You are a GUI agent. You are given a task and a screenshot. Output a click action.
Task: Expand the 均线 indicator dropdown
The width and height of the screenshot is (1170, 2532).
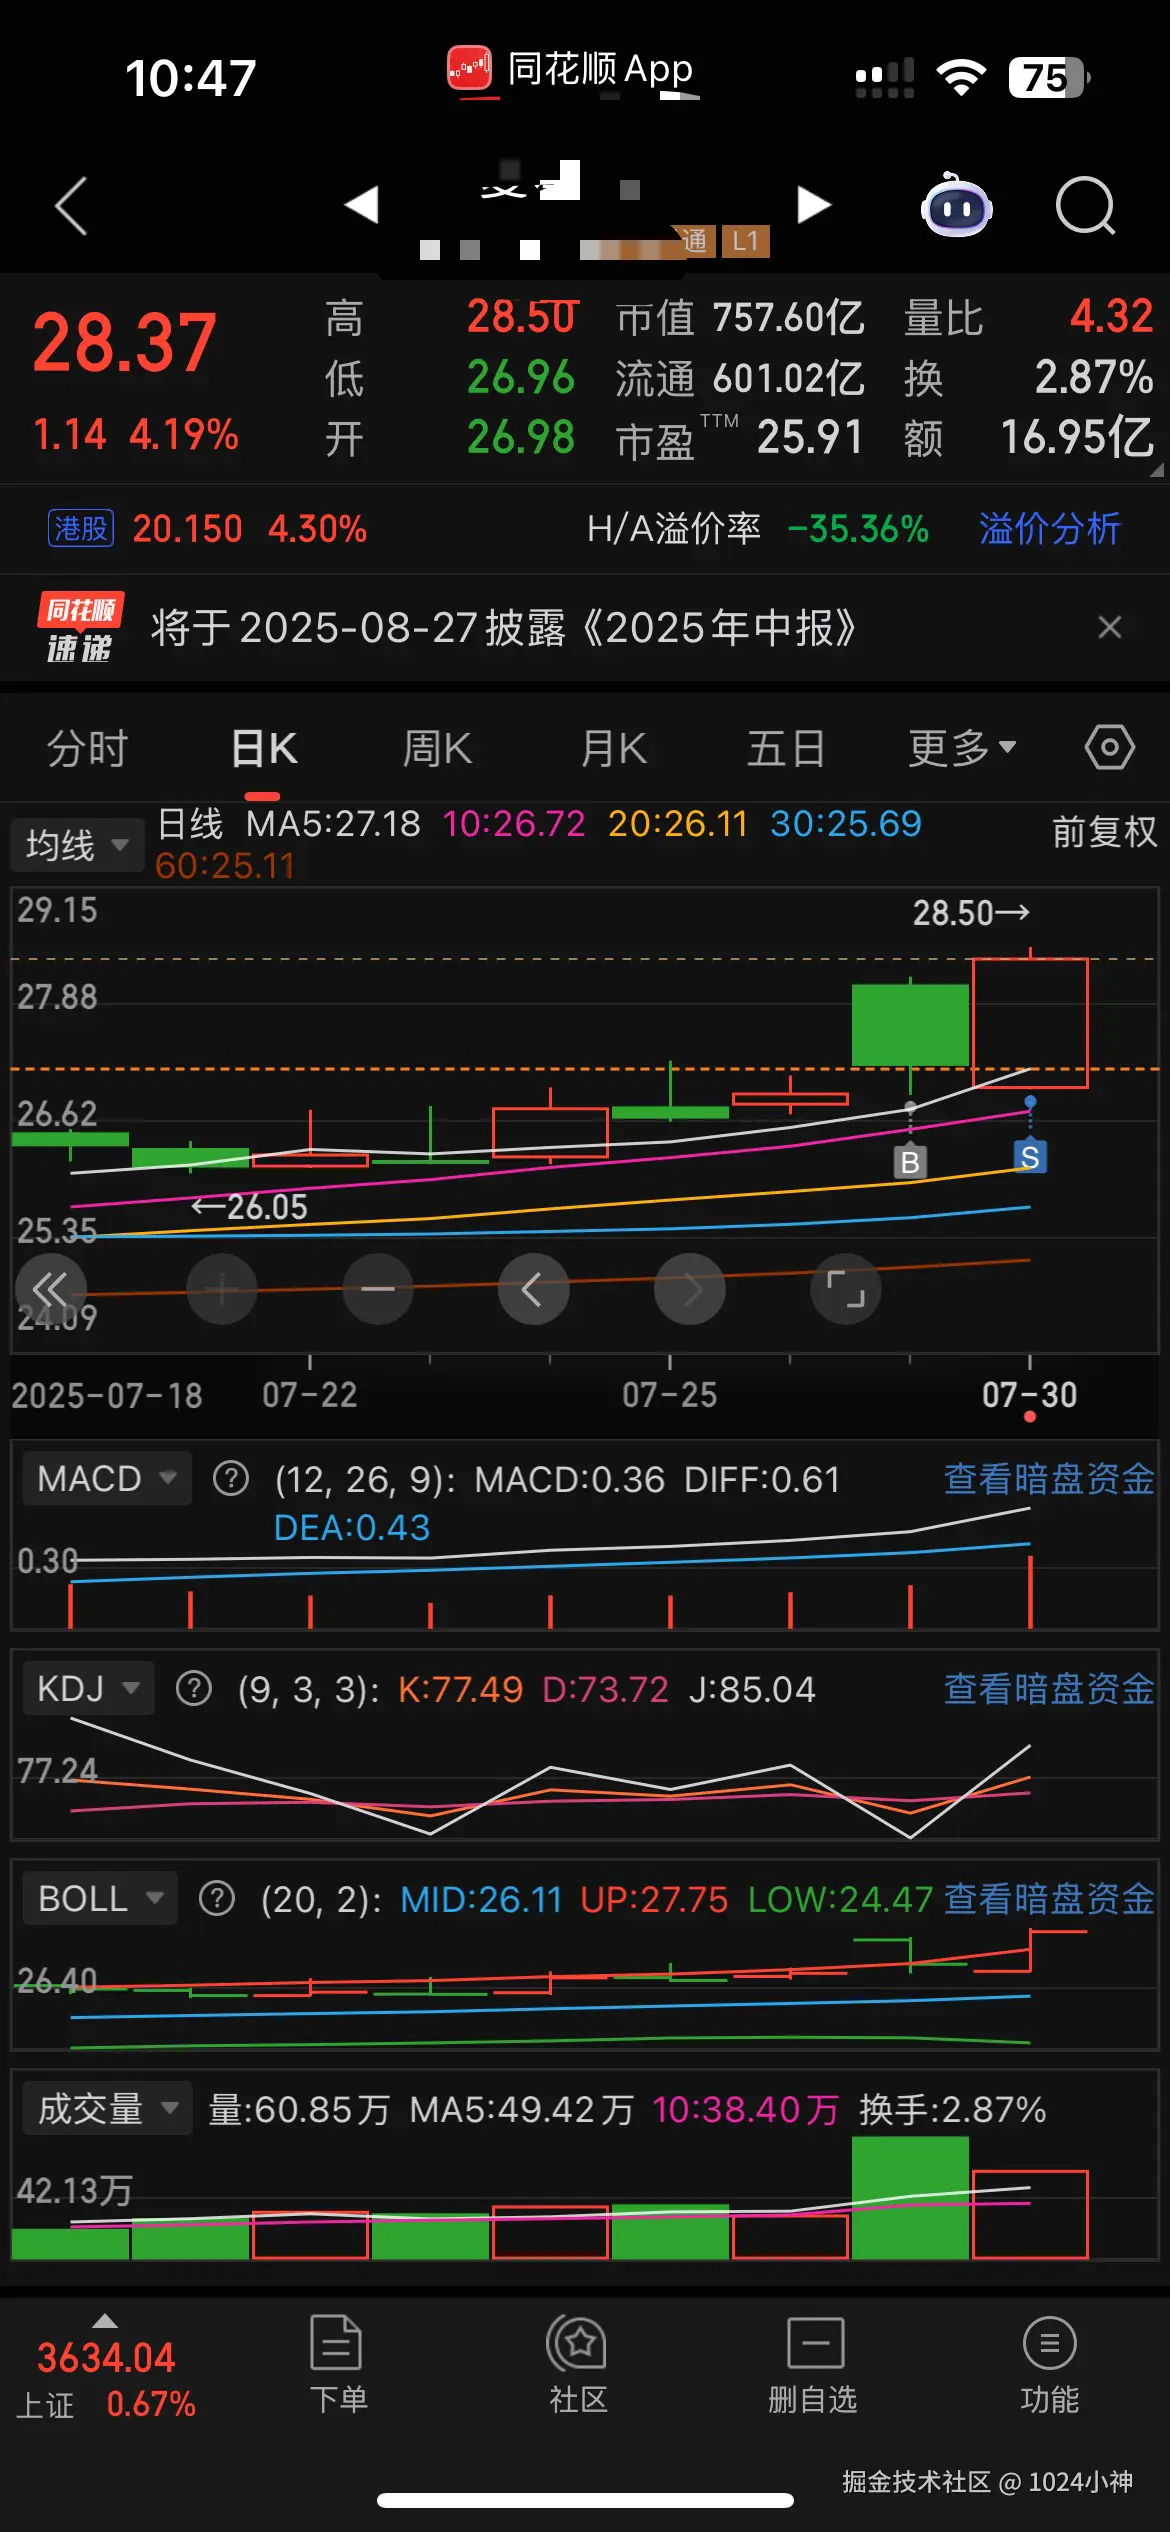(78, 846)
